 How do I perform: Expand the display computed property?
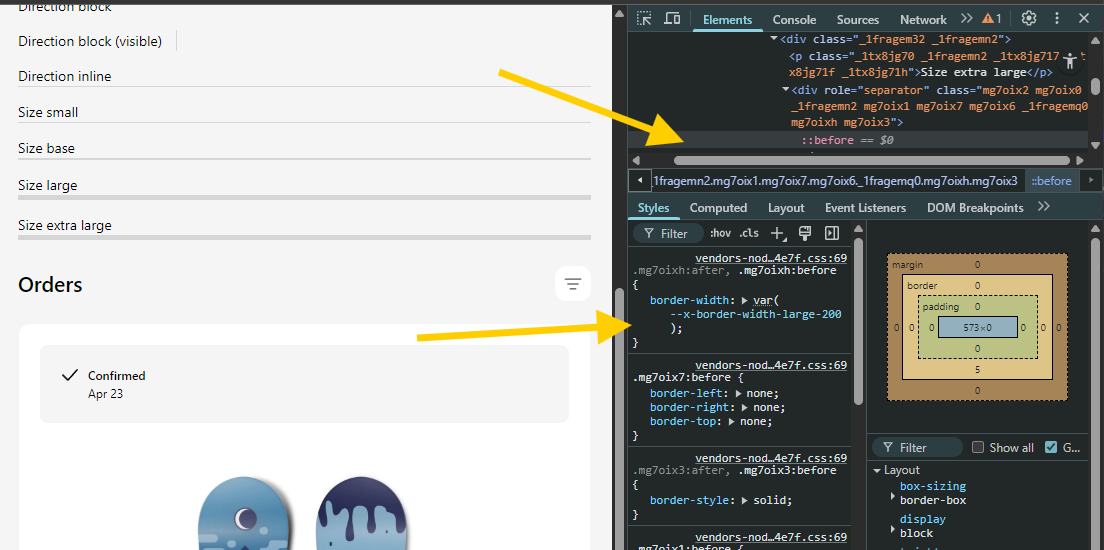pyautogui.click(x=893, y=529)
